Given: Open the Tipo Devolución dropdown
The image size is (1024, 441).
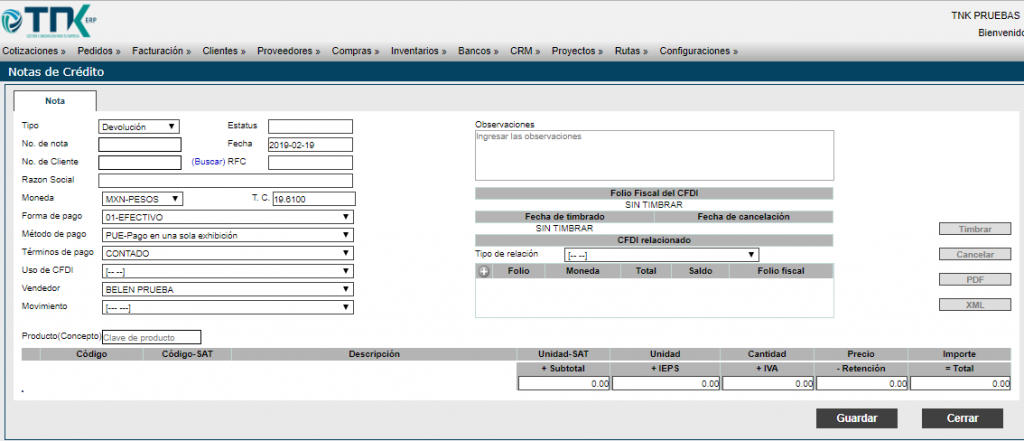Looking at the screenshot, I should coord(139,126).
